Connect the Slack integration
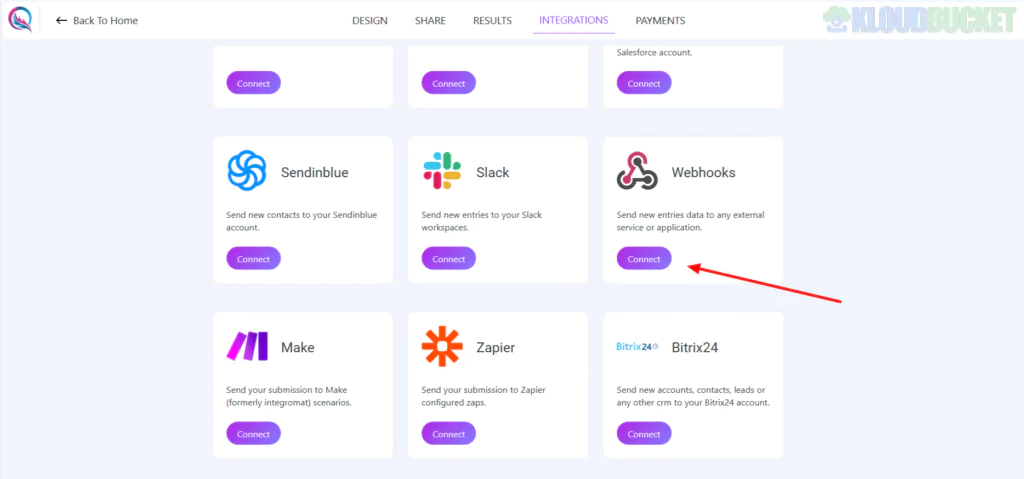 (x=449, y=259)
